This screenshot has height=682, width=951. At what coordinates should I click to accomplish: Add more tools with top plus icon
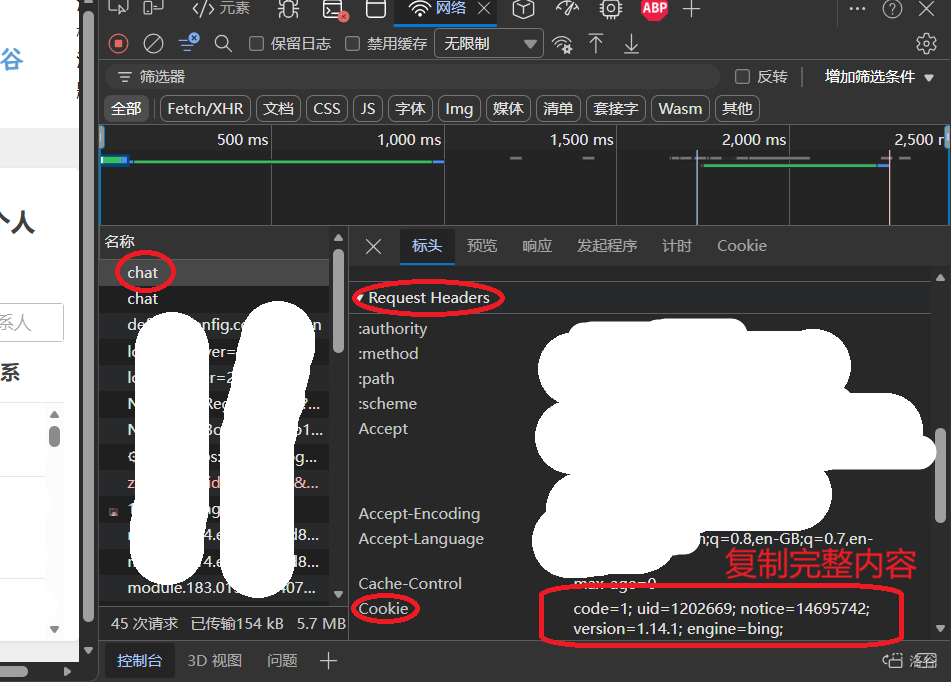coord(691,8)
